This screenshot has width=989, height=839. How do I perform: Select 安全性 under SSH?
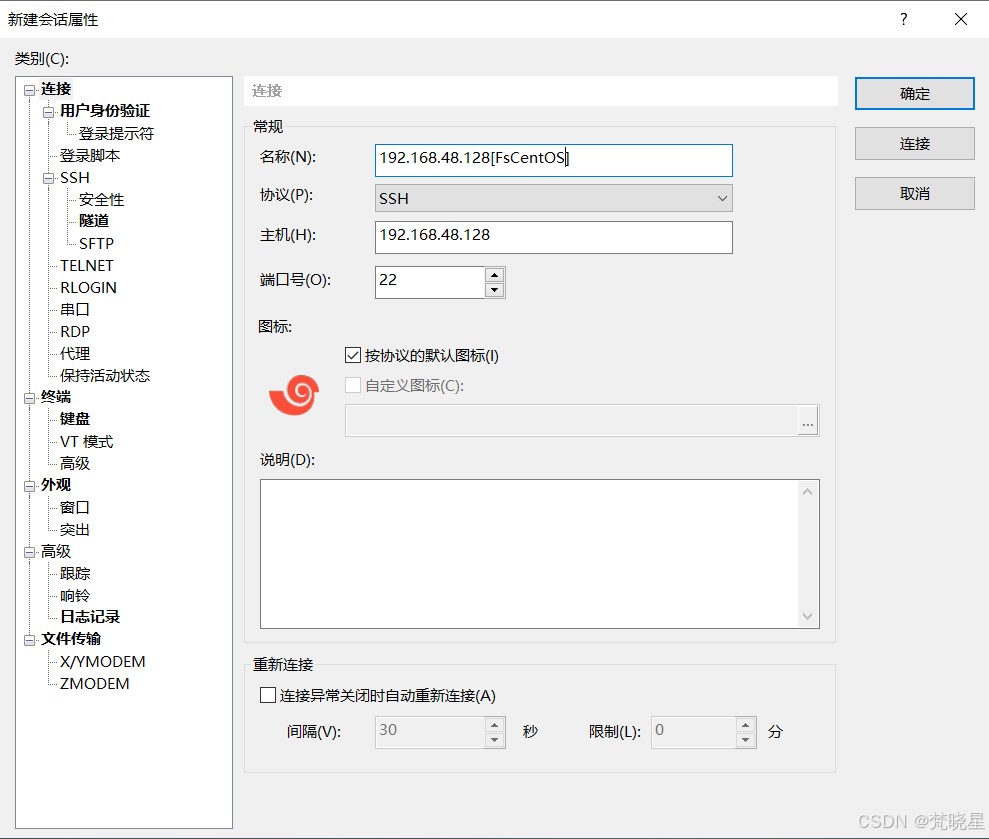tap(102, 199)
